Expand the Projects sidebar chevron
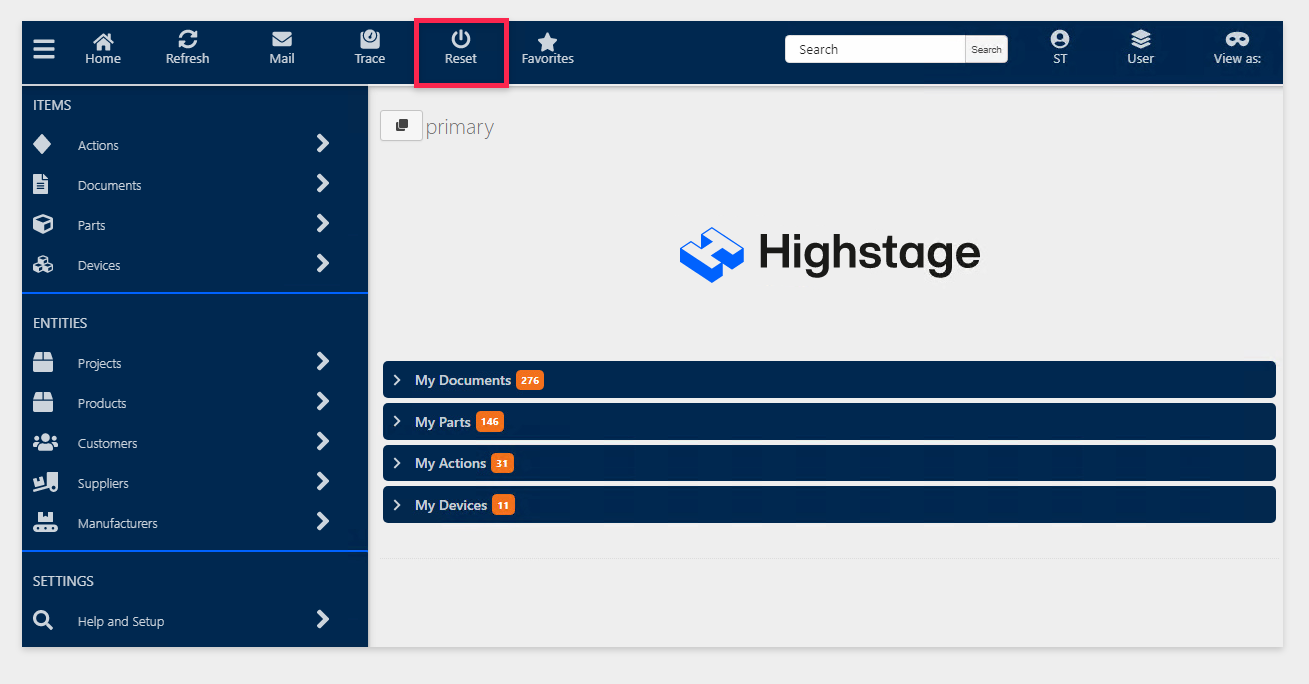1309x684 pixels. click(x=323, y=361)
